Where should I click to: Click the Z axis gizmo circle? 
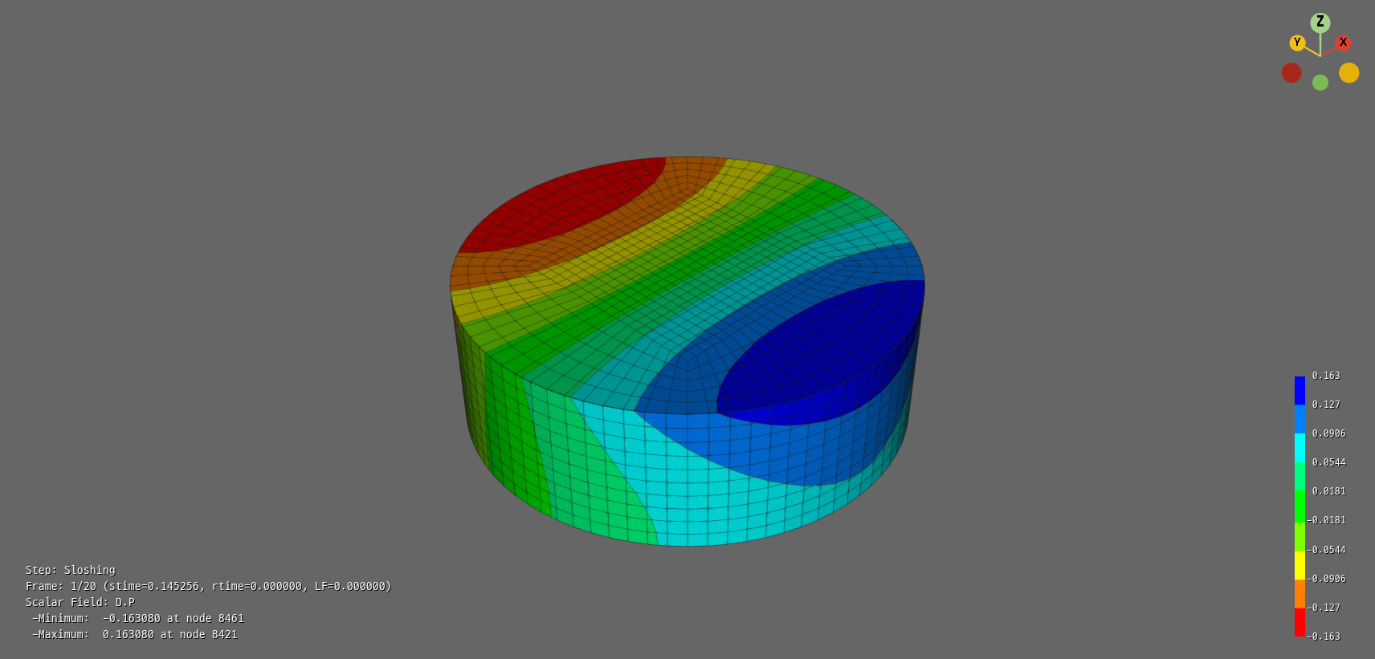coord(1320,22)
